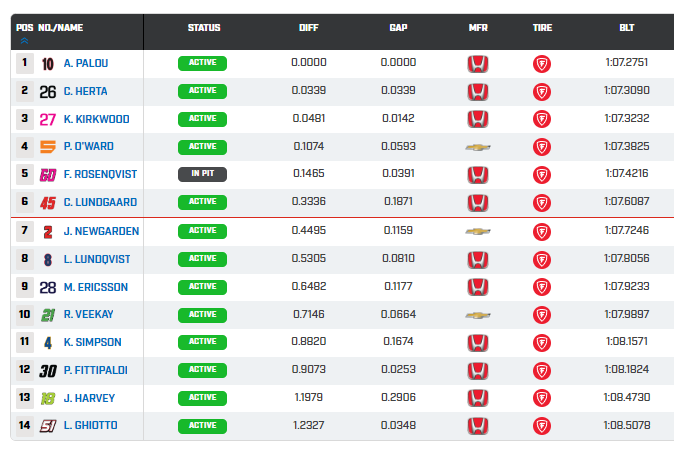The width and height of the screenshot is (674, 449).
Task: Click J. Newgarden's Chevrolet logo
Action: click(x=478, y=231)
